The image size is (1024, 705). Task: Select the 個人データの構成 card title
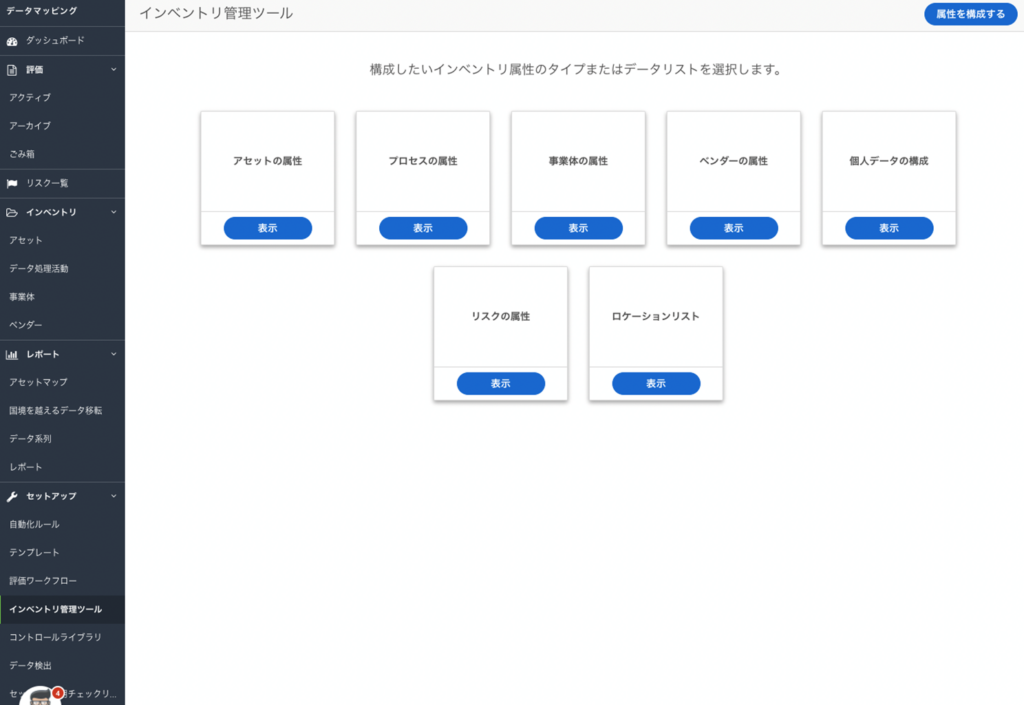pyautogui.click(x=888, y=161)
